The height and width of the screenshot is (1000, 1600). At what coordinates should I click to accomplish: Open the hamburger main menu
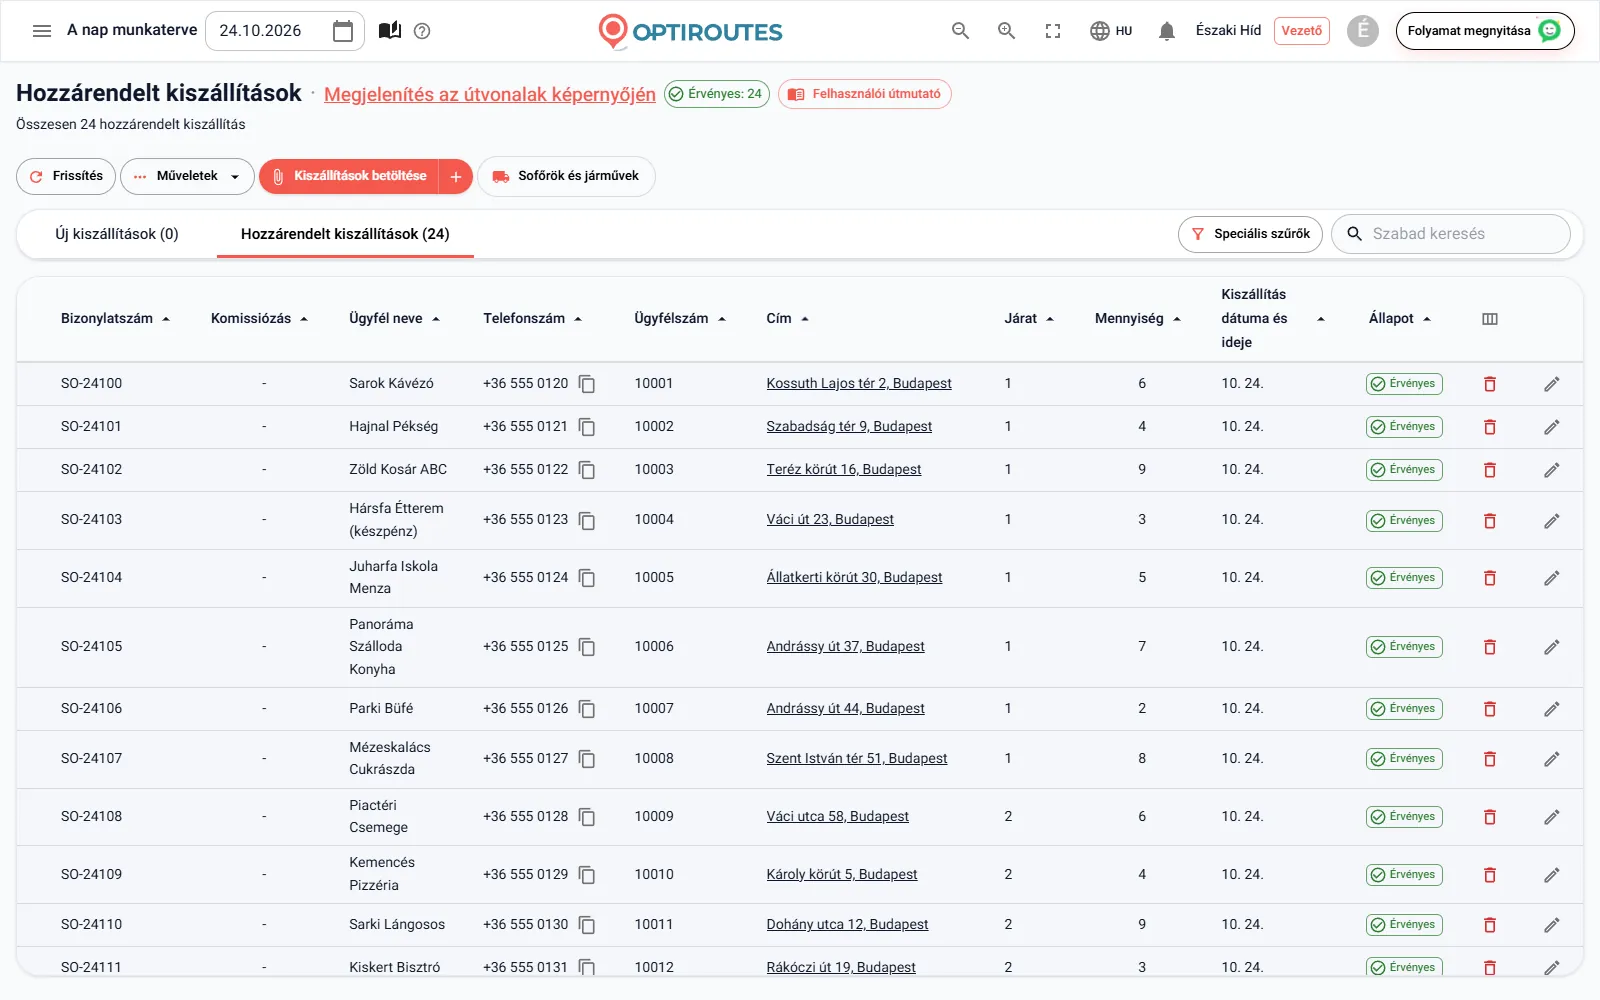(42, 31)
